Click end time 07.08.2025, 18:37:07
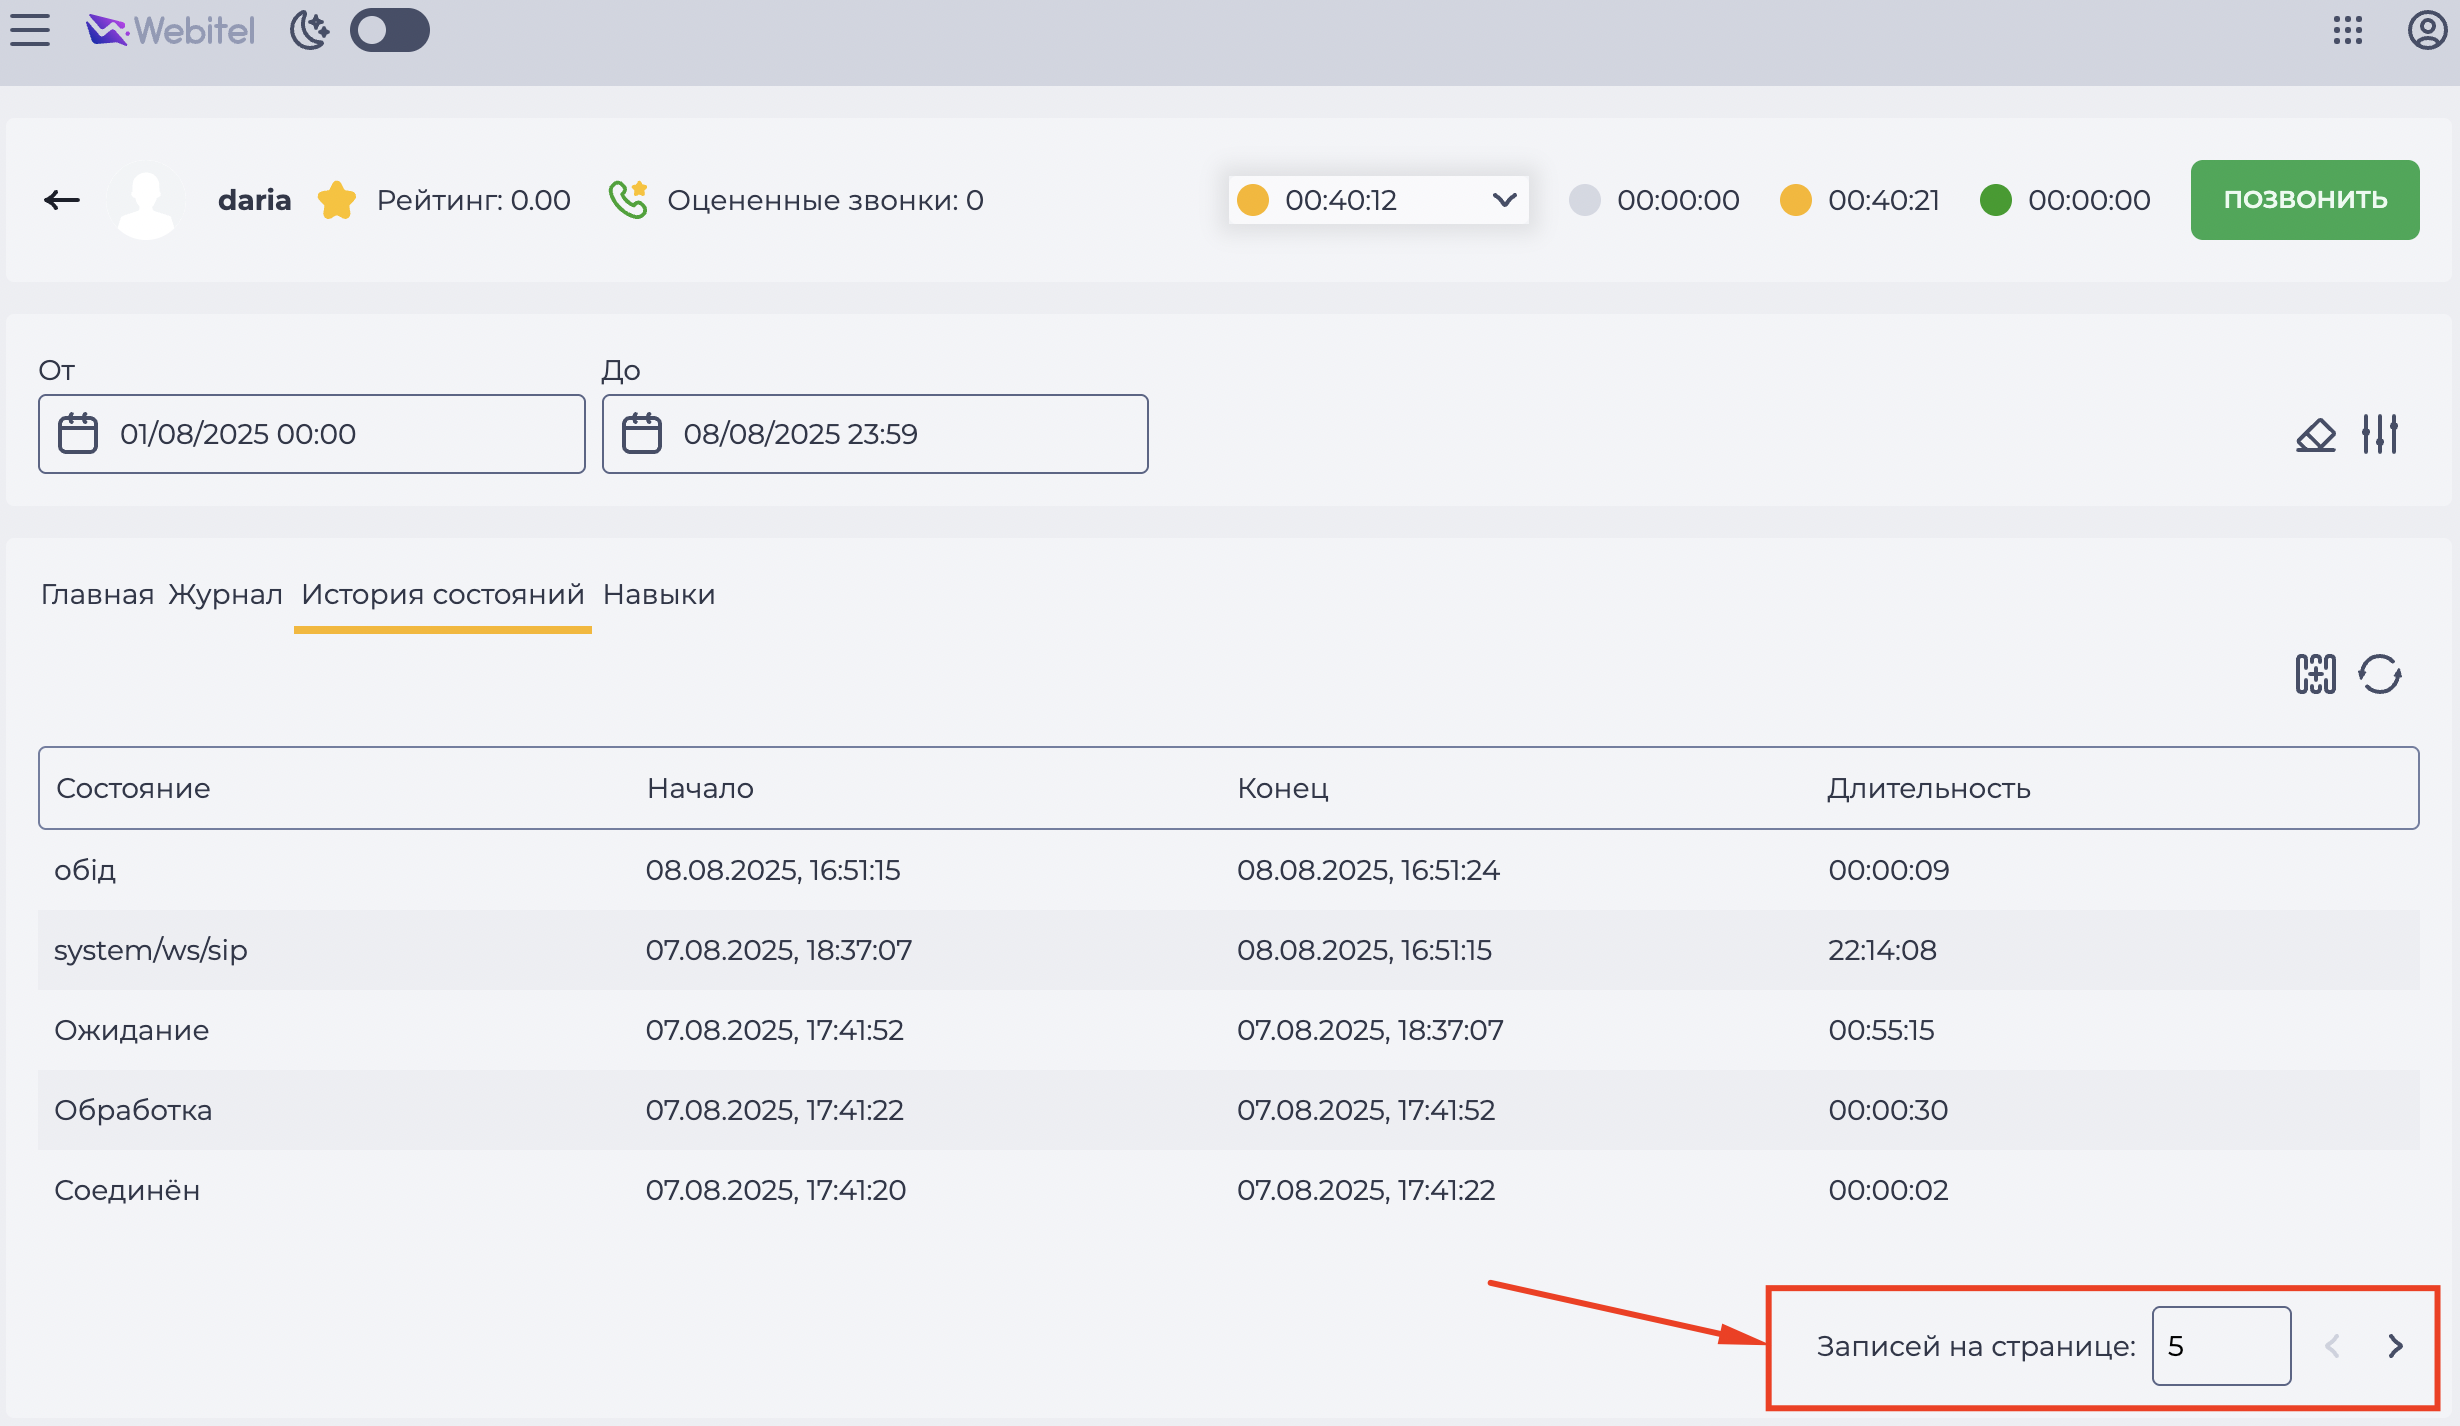The height and width of the screenshot is (1426, 2460). [1370, 1030]
